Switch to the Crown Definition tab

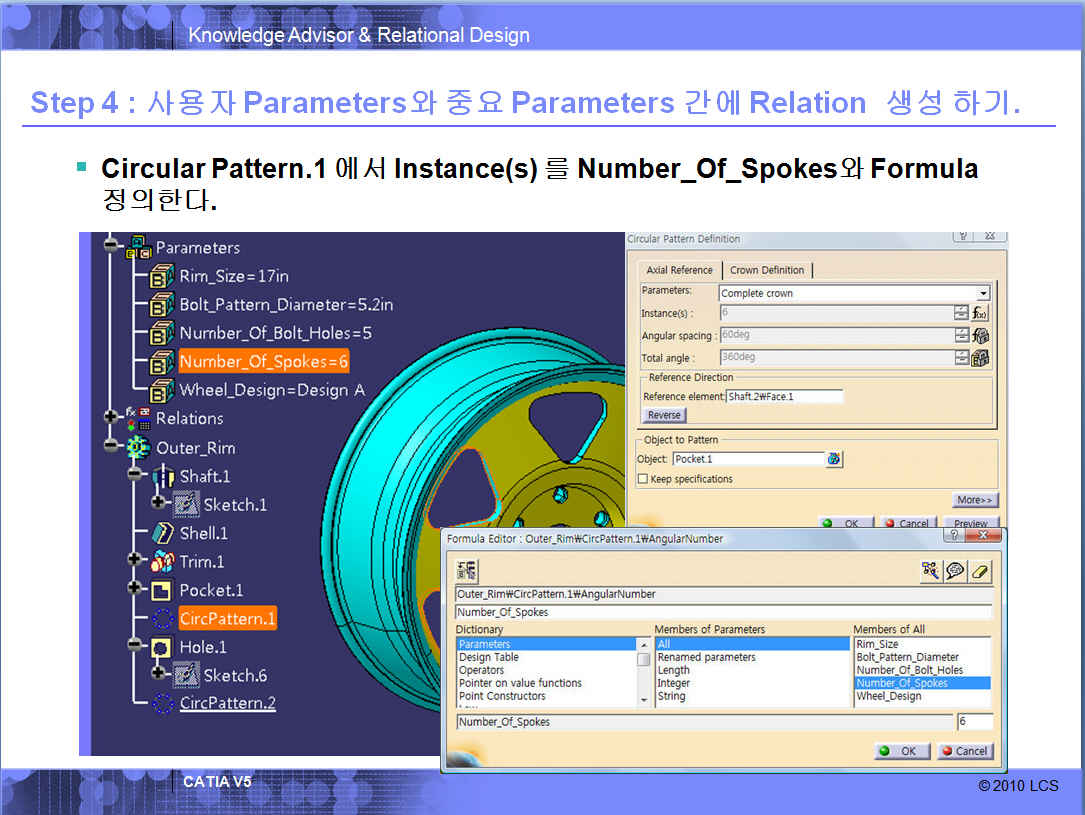coord(767,270)
